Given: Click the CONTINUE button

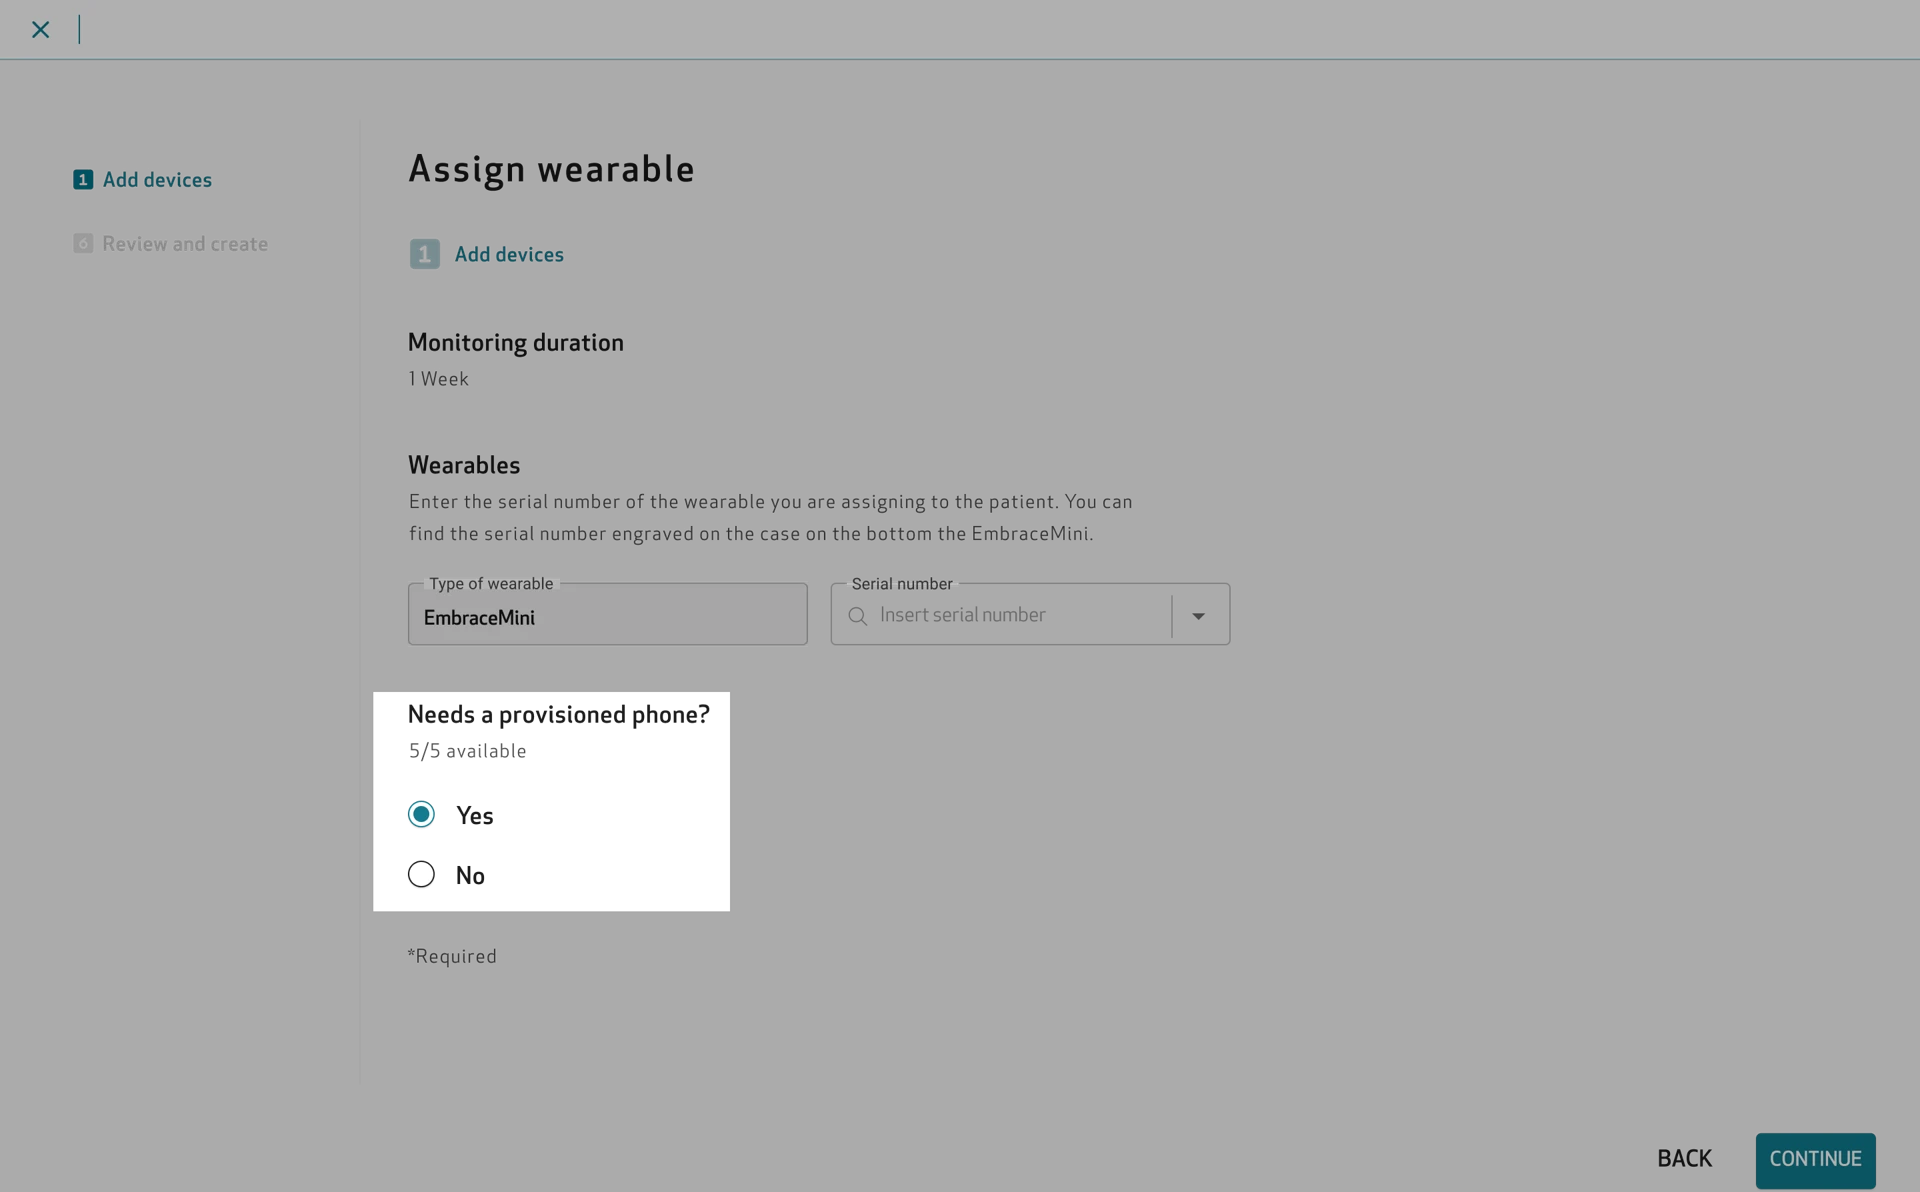Looking at the screenshot, I should 1815,1160.
